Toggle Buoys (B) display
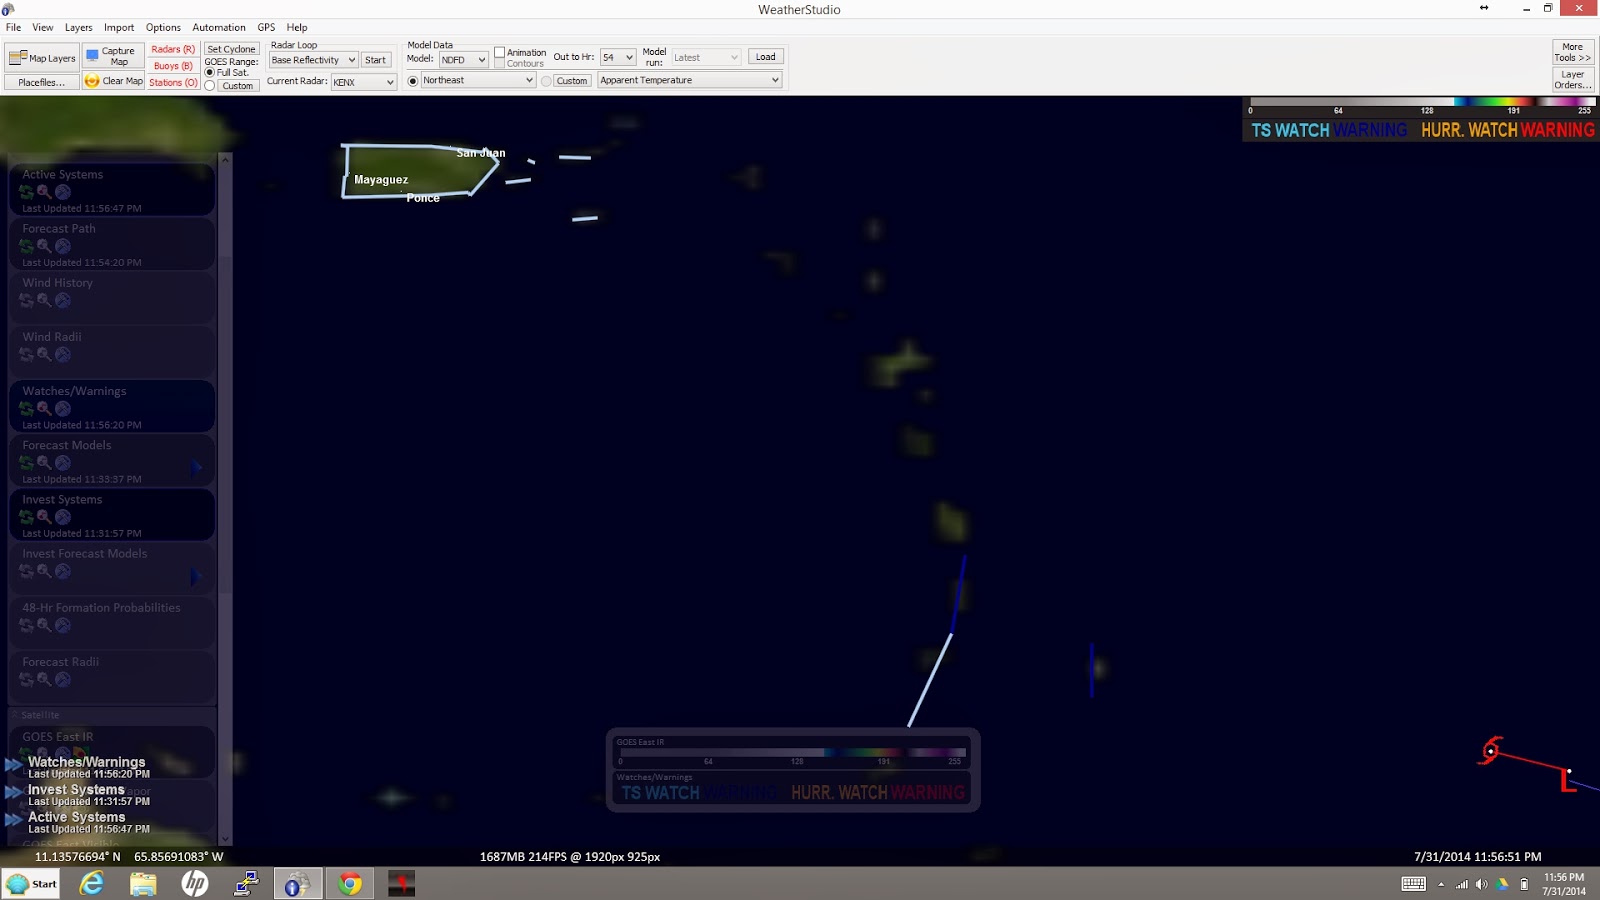The height and width of the screenshot is (900, 1600). [x=173, y=66]
